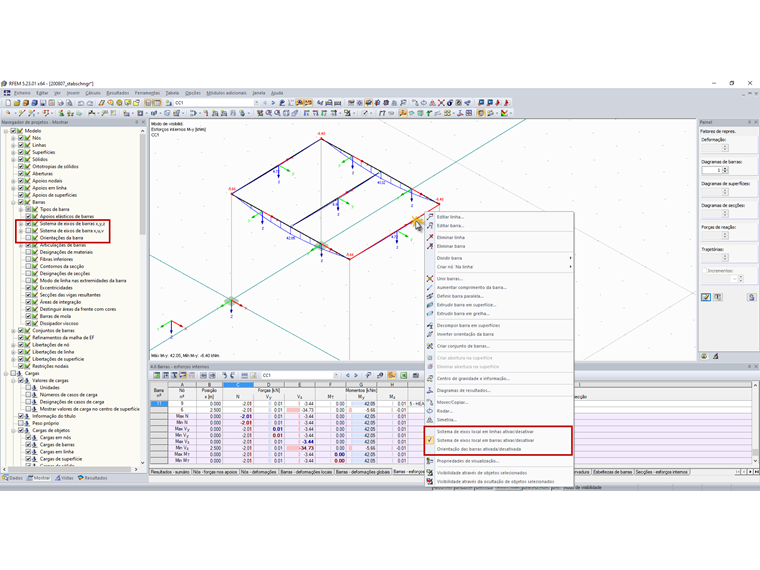
Task: Switch to Mostrar navigator tab
Action: pos(39,478)
